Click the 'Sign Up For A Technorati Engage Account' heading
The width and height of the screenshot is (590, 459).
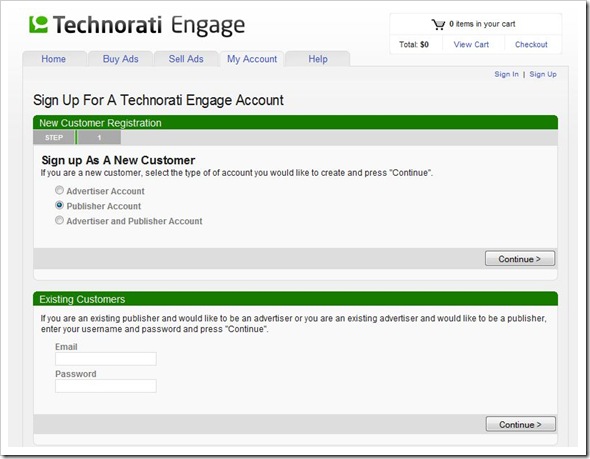[x=158, y=100]
